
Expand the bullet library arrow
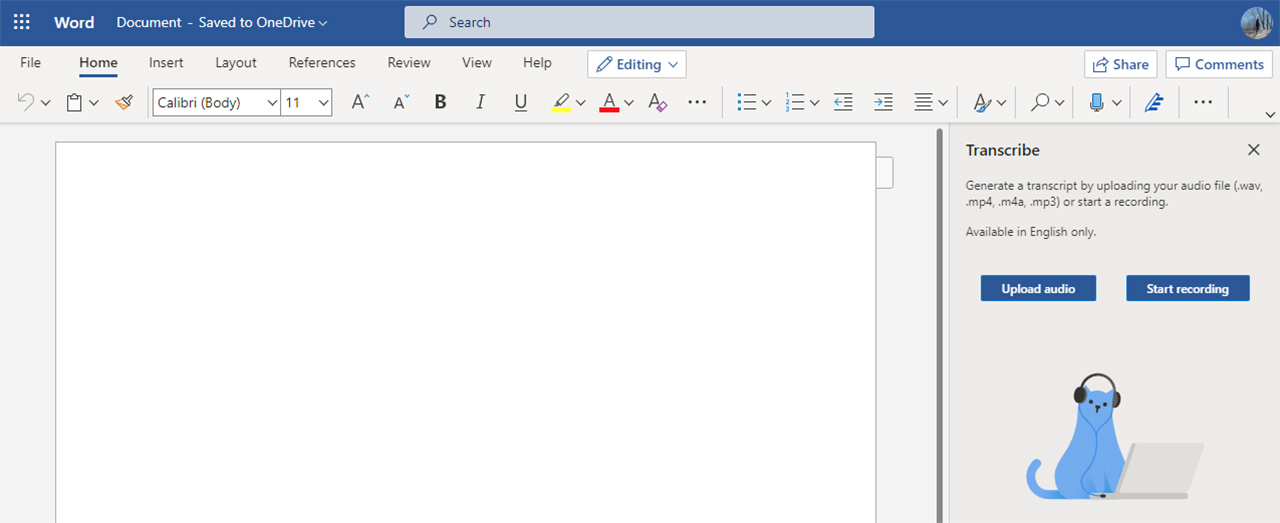[767, 103]
